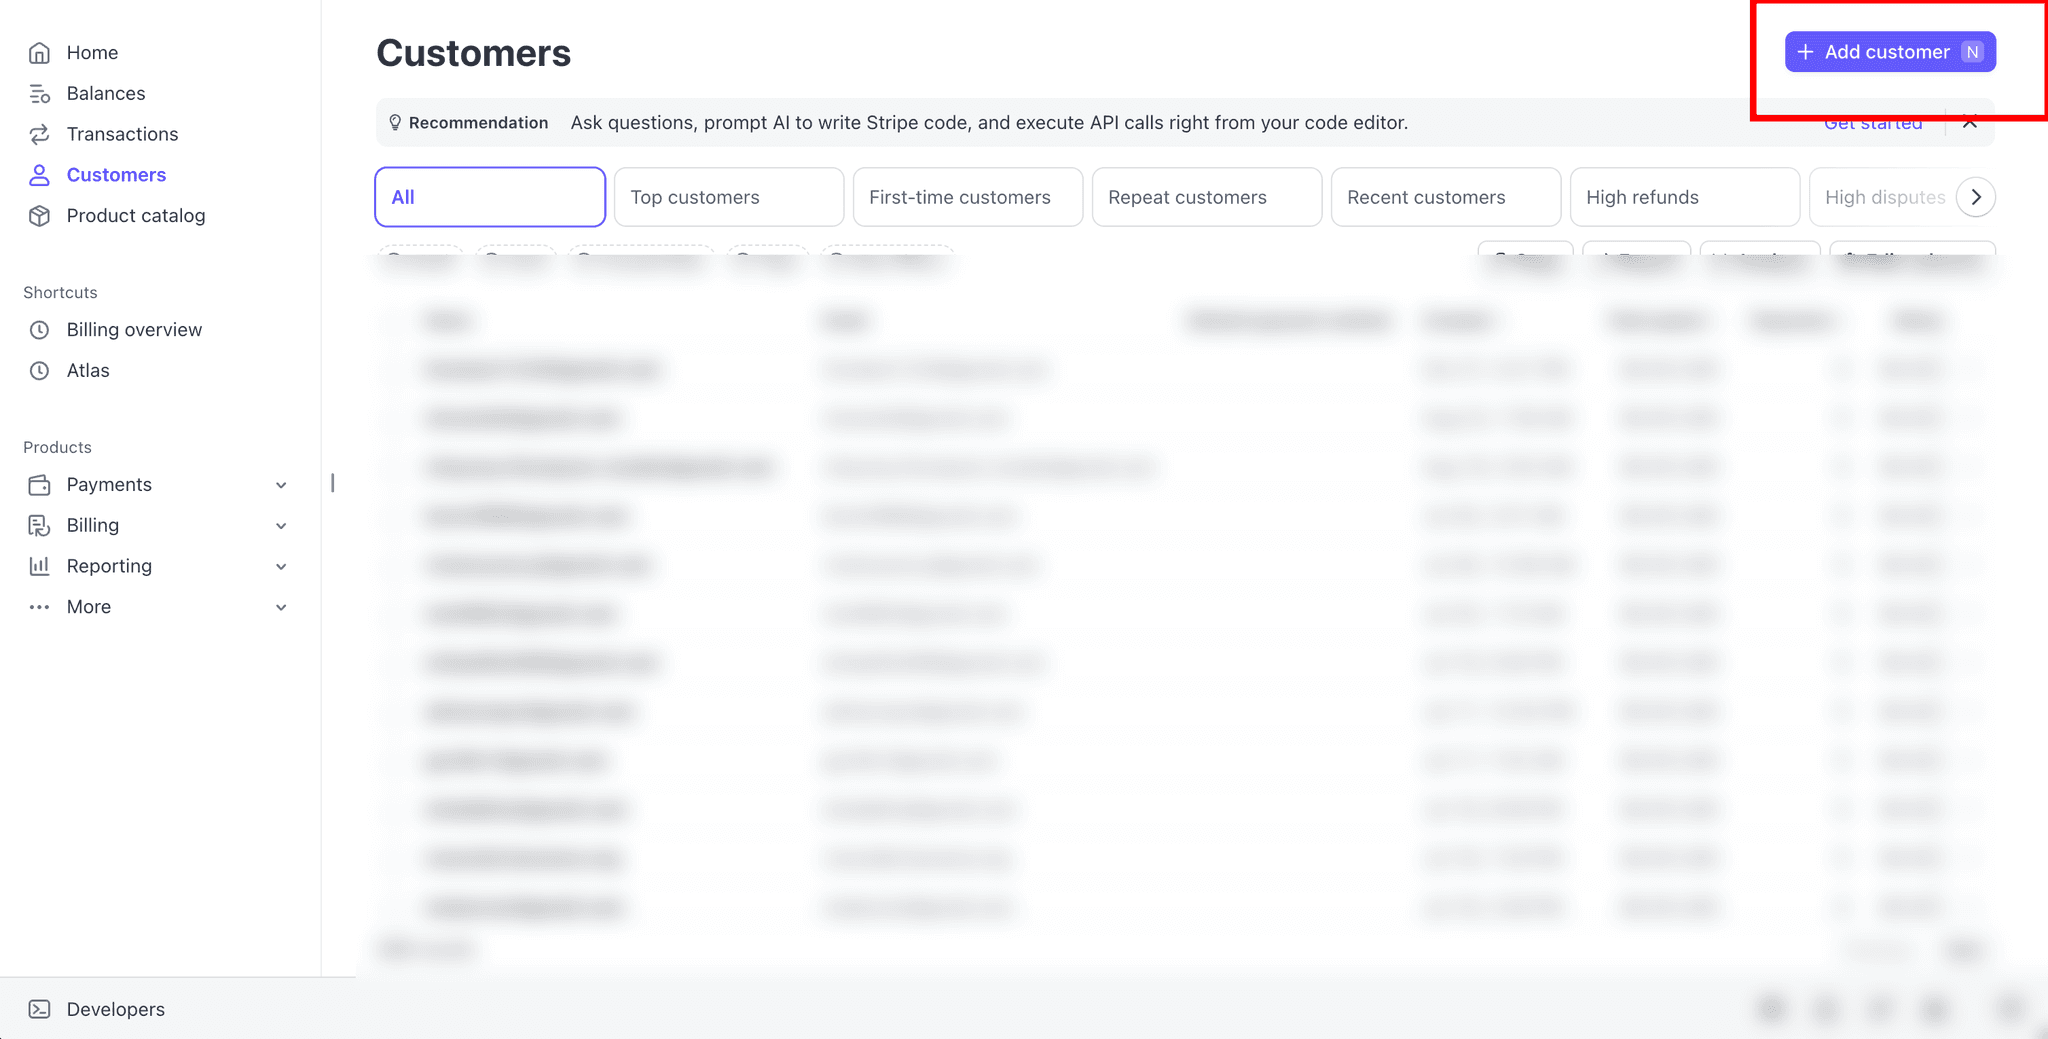Image resolution: width=2048 pixels, height=1039 pixels.
Task: Click the Add customer button
Action: pyautogui.click(x=1889, y=51)
